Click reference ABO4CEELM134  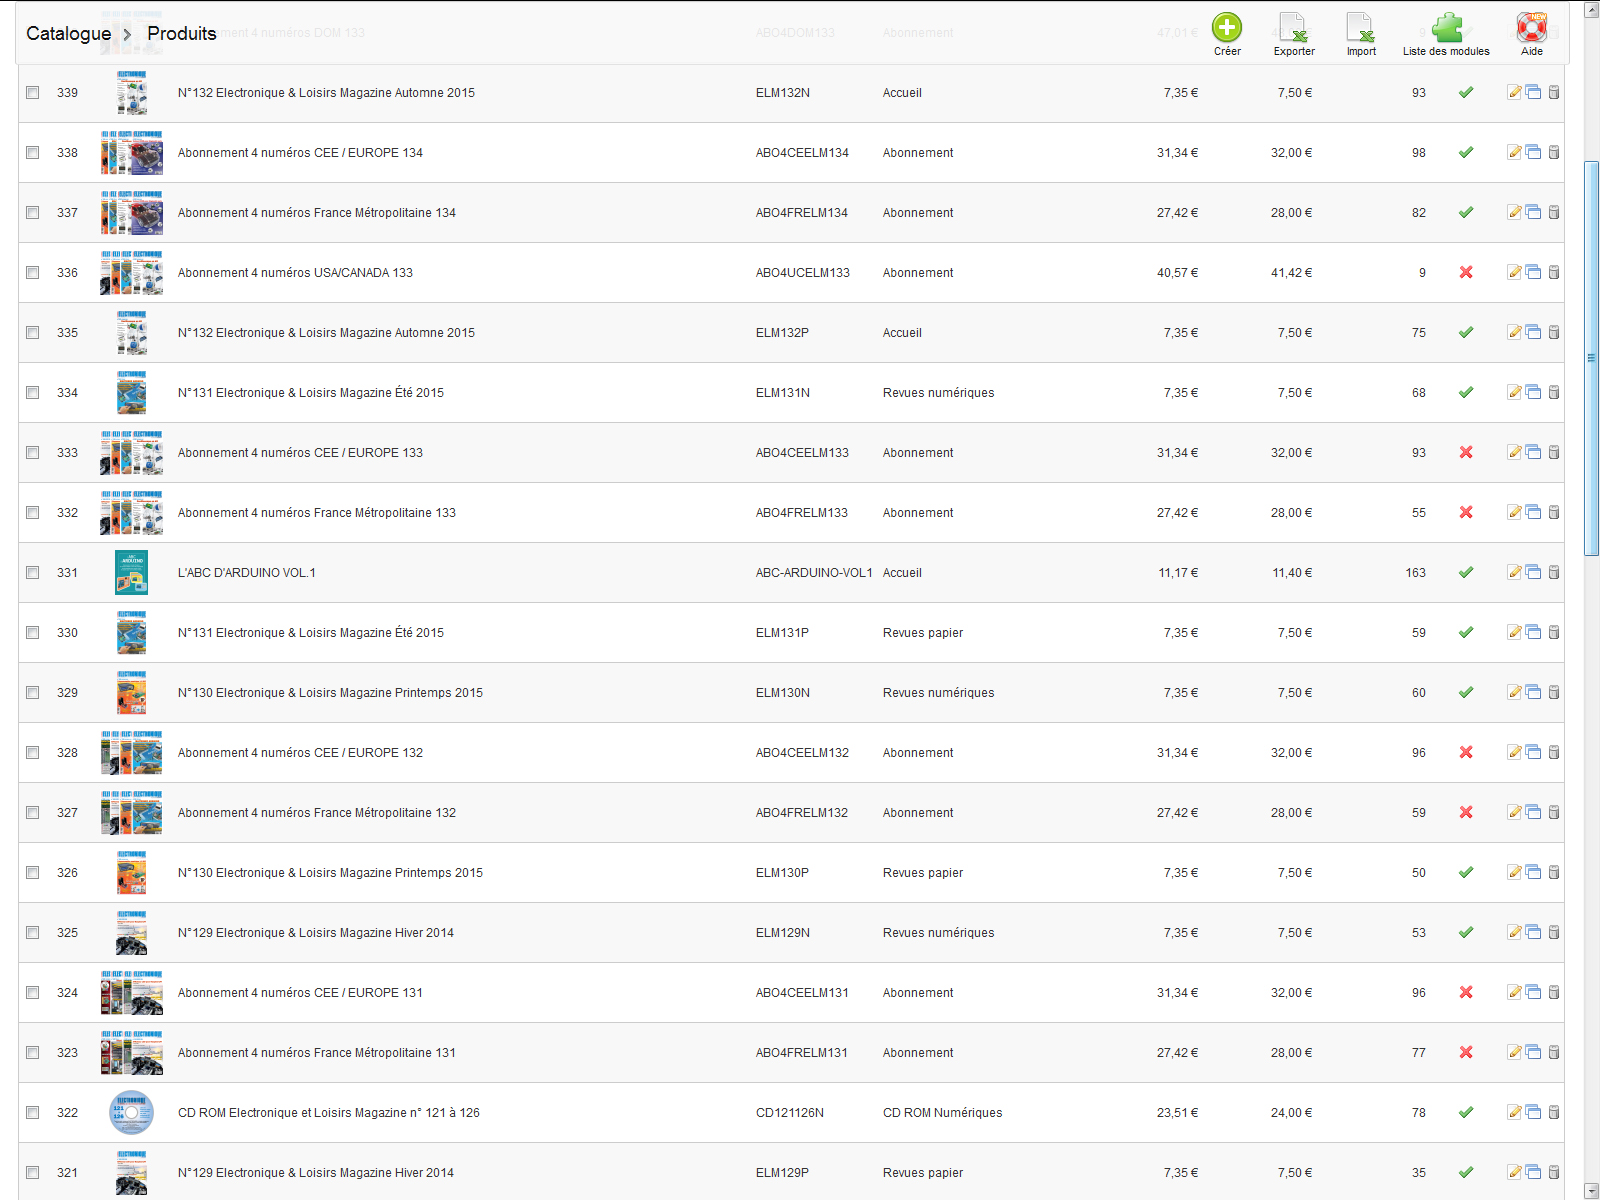tap(802, 153)
